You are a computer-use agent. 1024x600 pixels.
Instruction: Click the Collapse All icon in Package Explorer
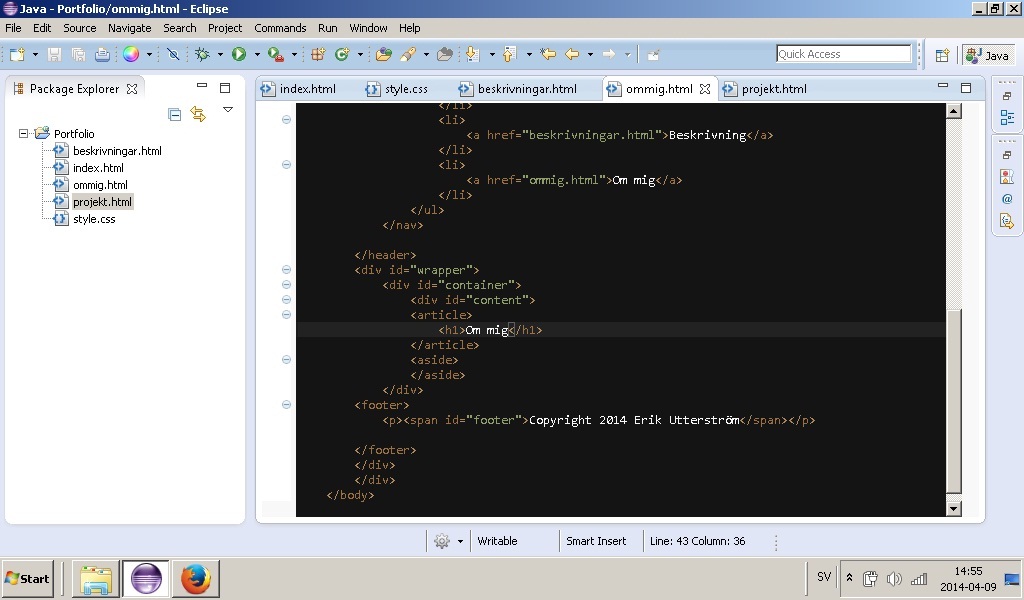click(175, 114)
